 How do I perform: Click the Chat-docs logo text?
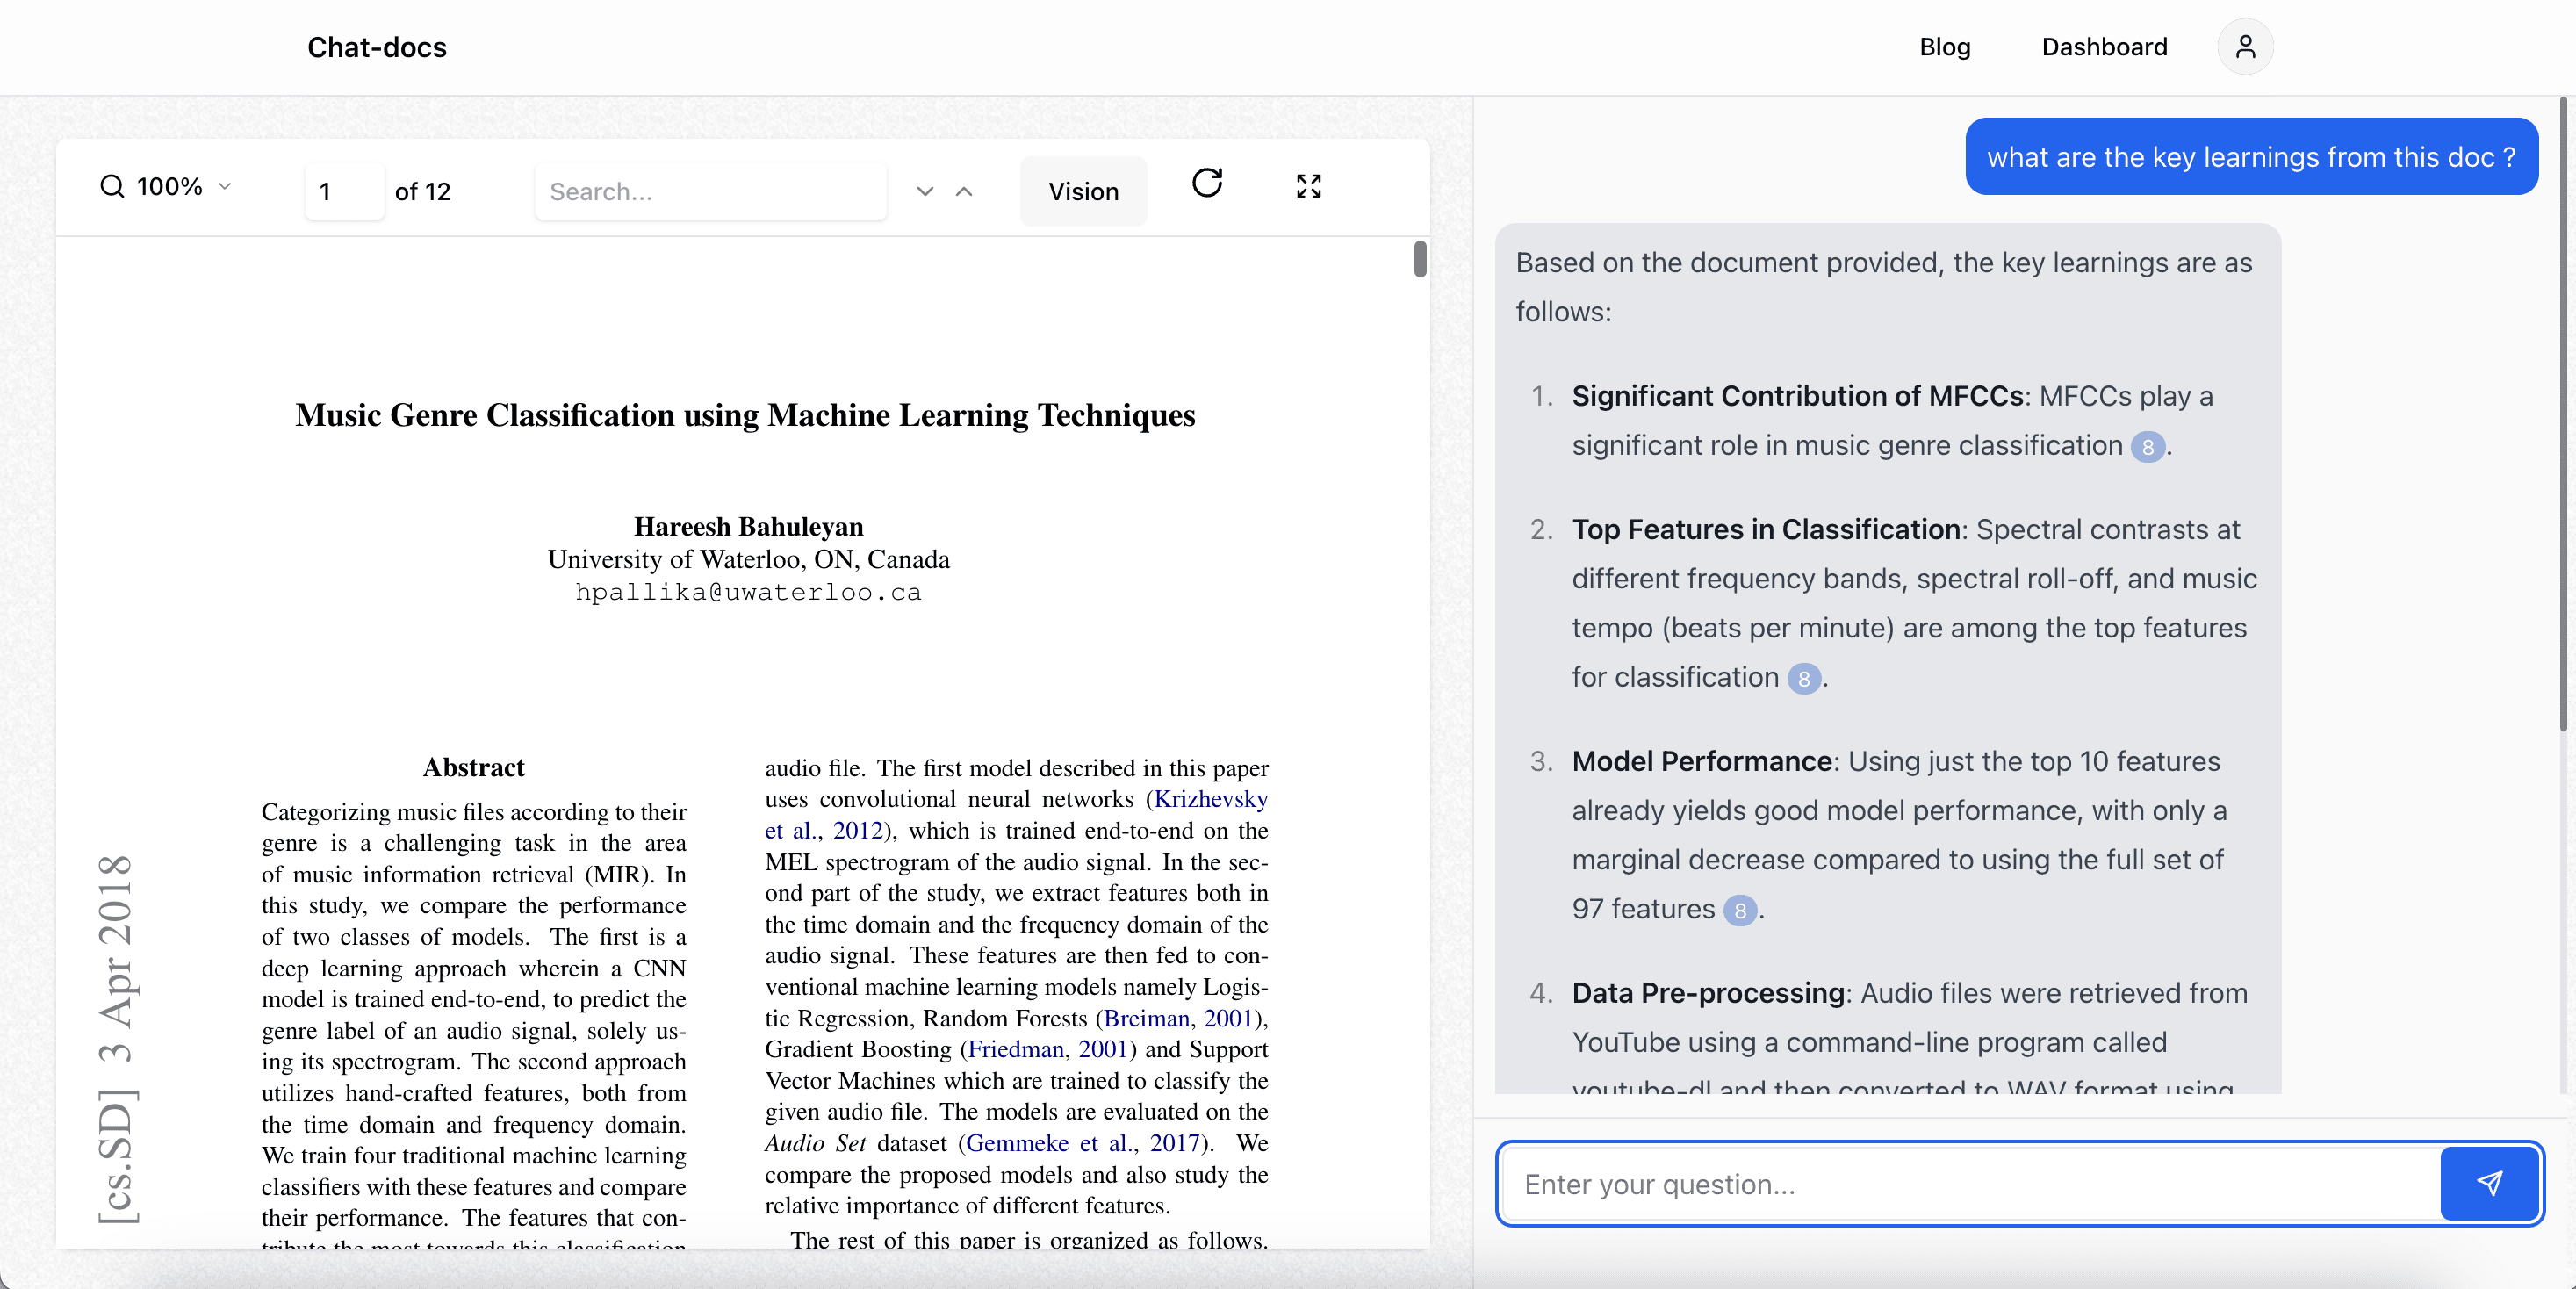click(x=376, y=47)
